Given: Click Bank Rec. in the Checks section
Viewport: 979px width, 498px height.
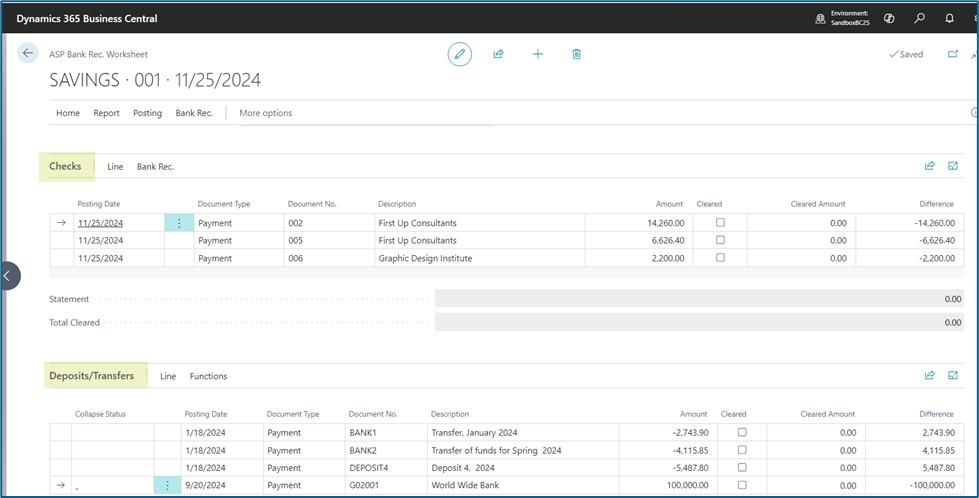Looking at the screenshot, I should (155, 167).
